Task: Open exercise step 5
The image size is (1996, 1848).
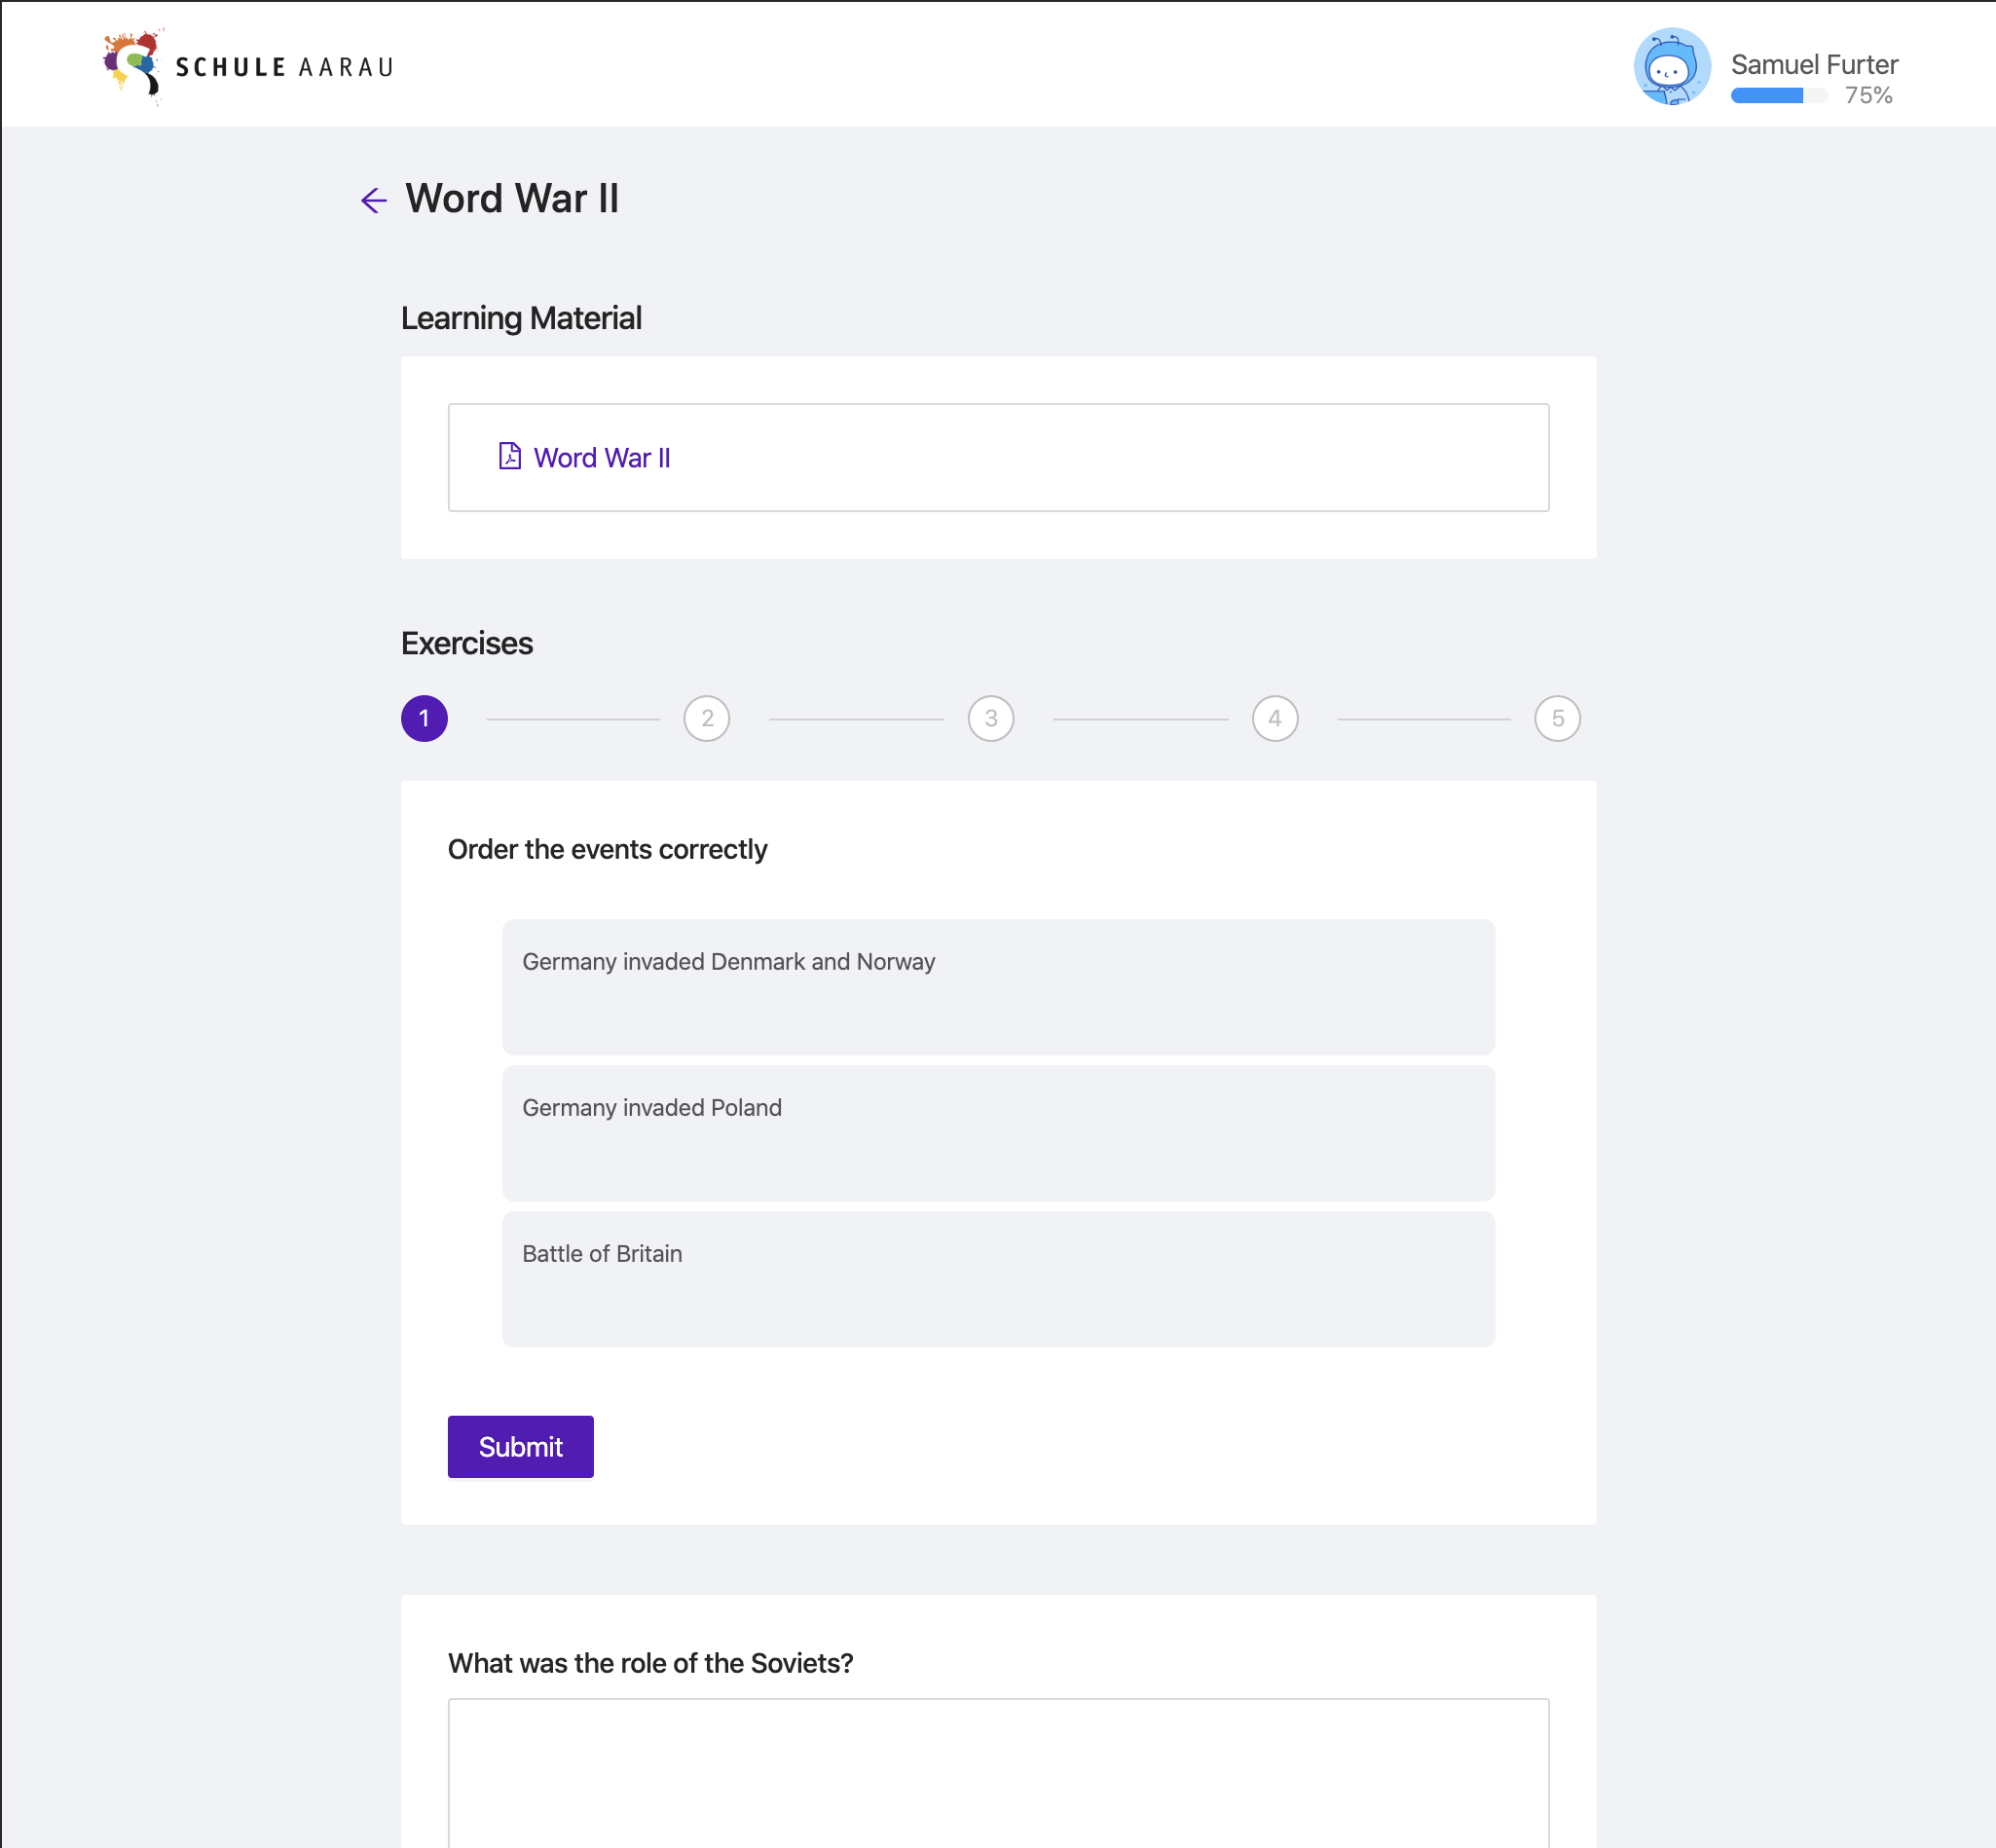Action: [x=1557, y=718]
